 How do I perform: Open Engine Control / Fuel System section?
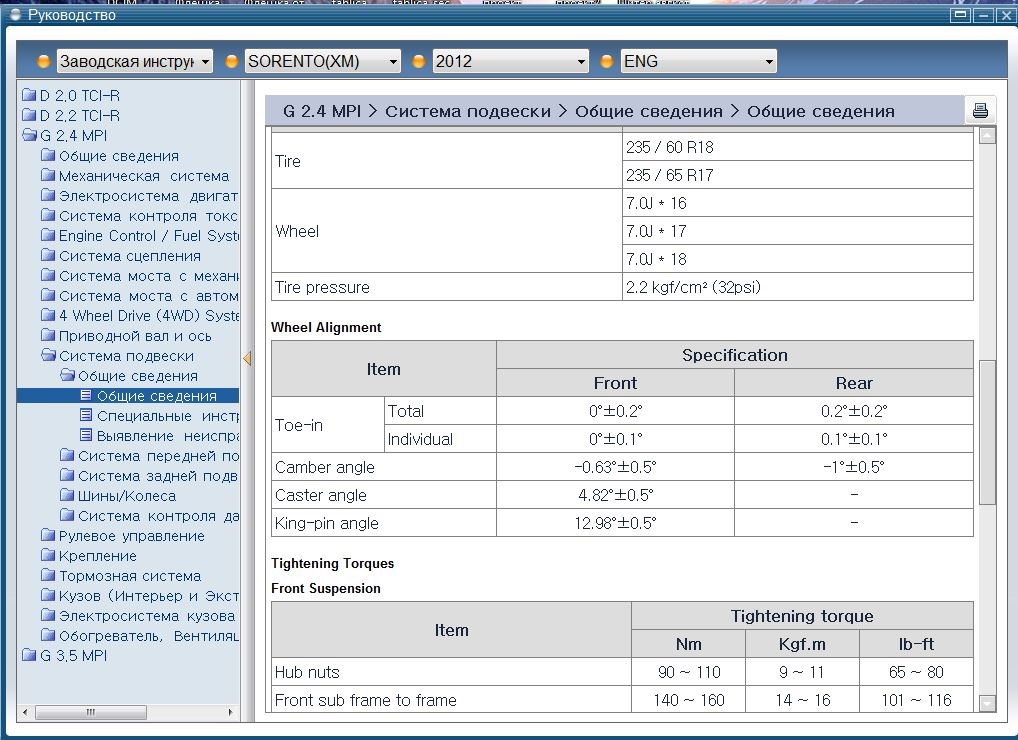tap(148, 236)
